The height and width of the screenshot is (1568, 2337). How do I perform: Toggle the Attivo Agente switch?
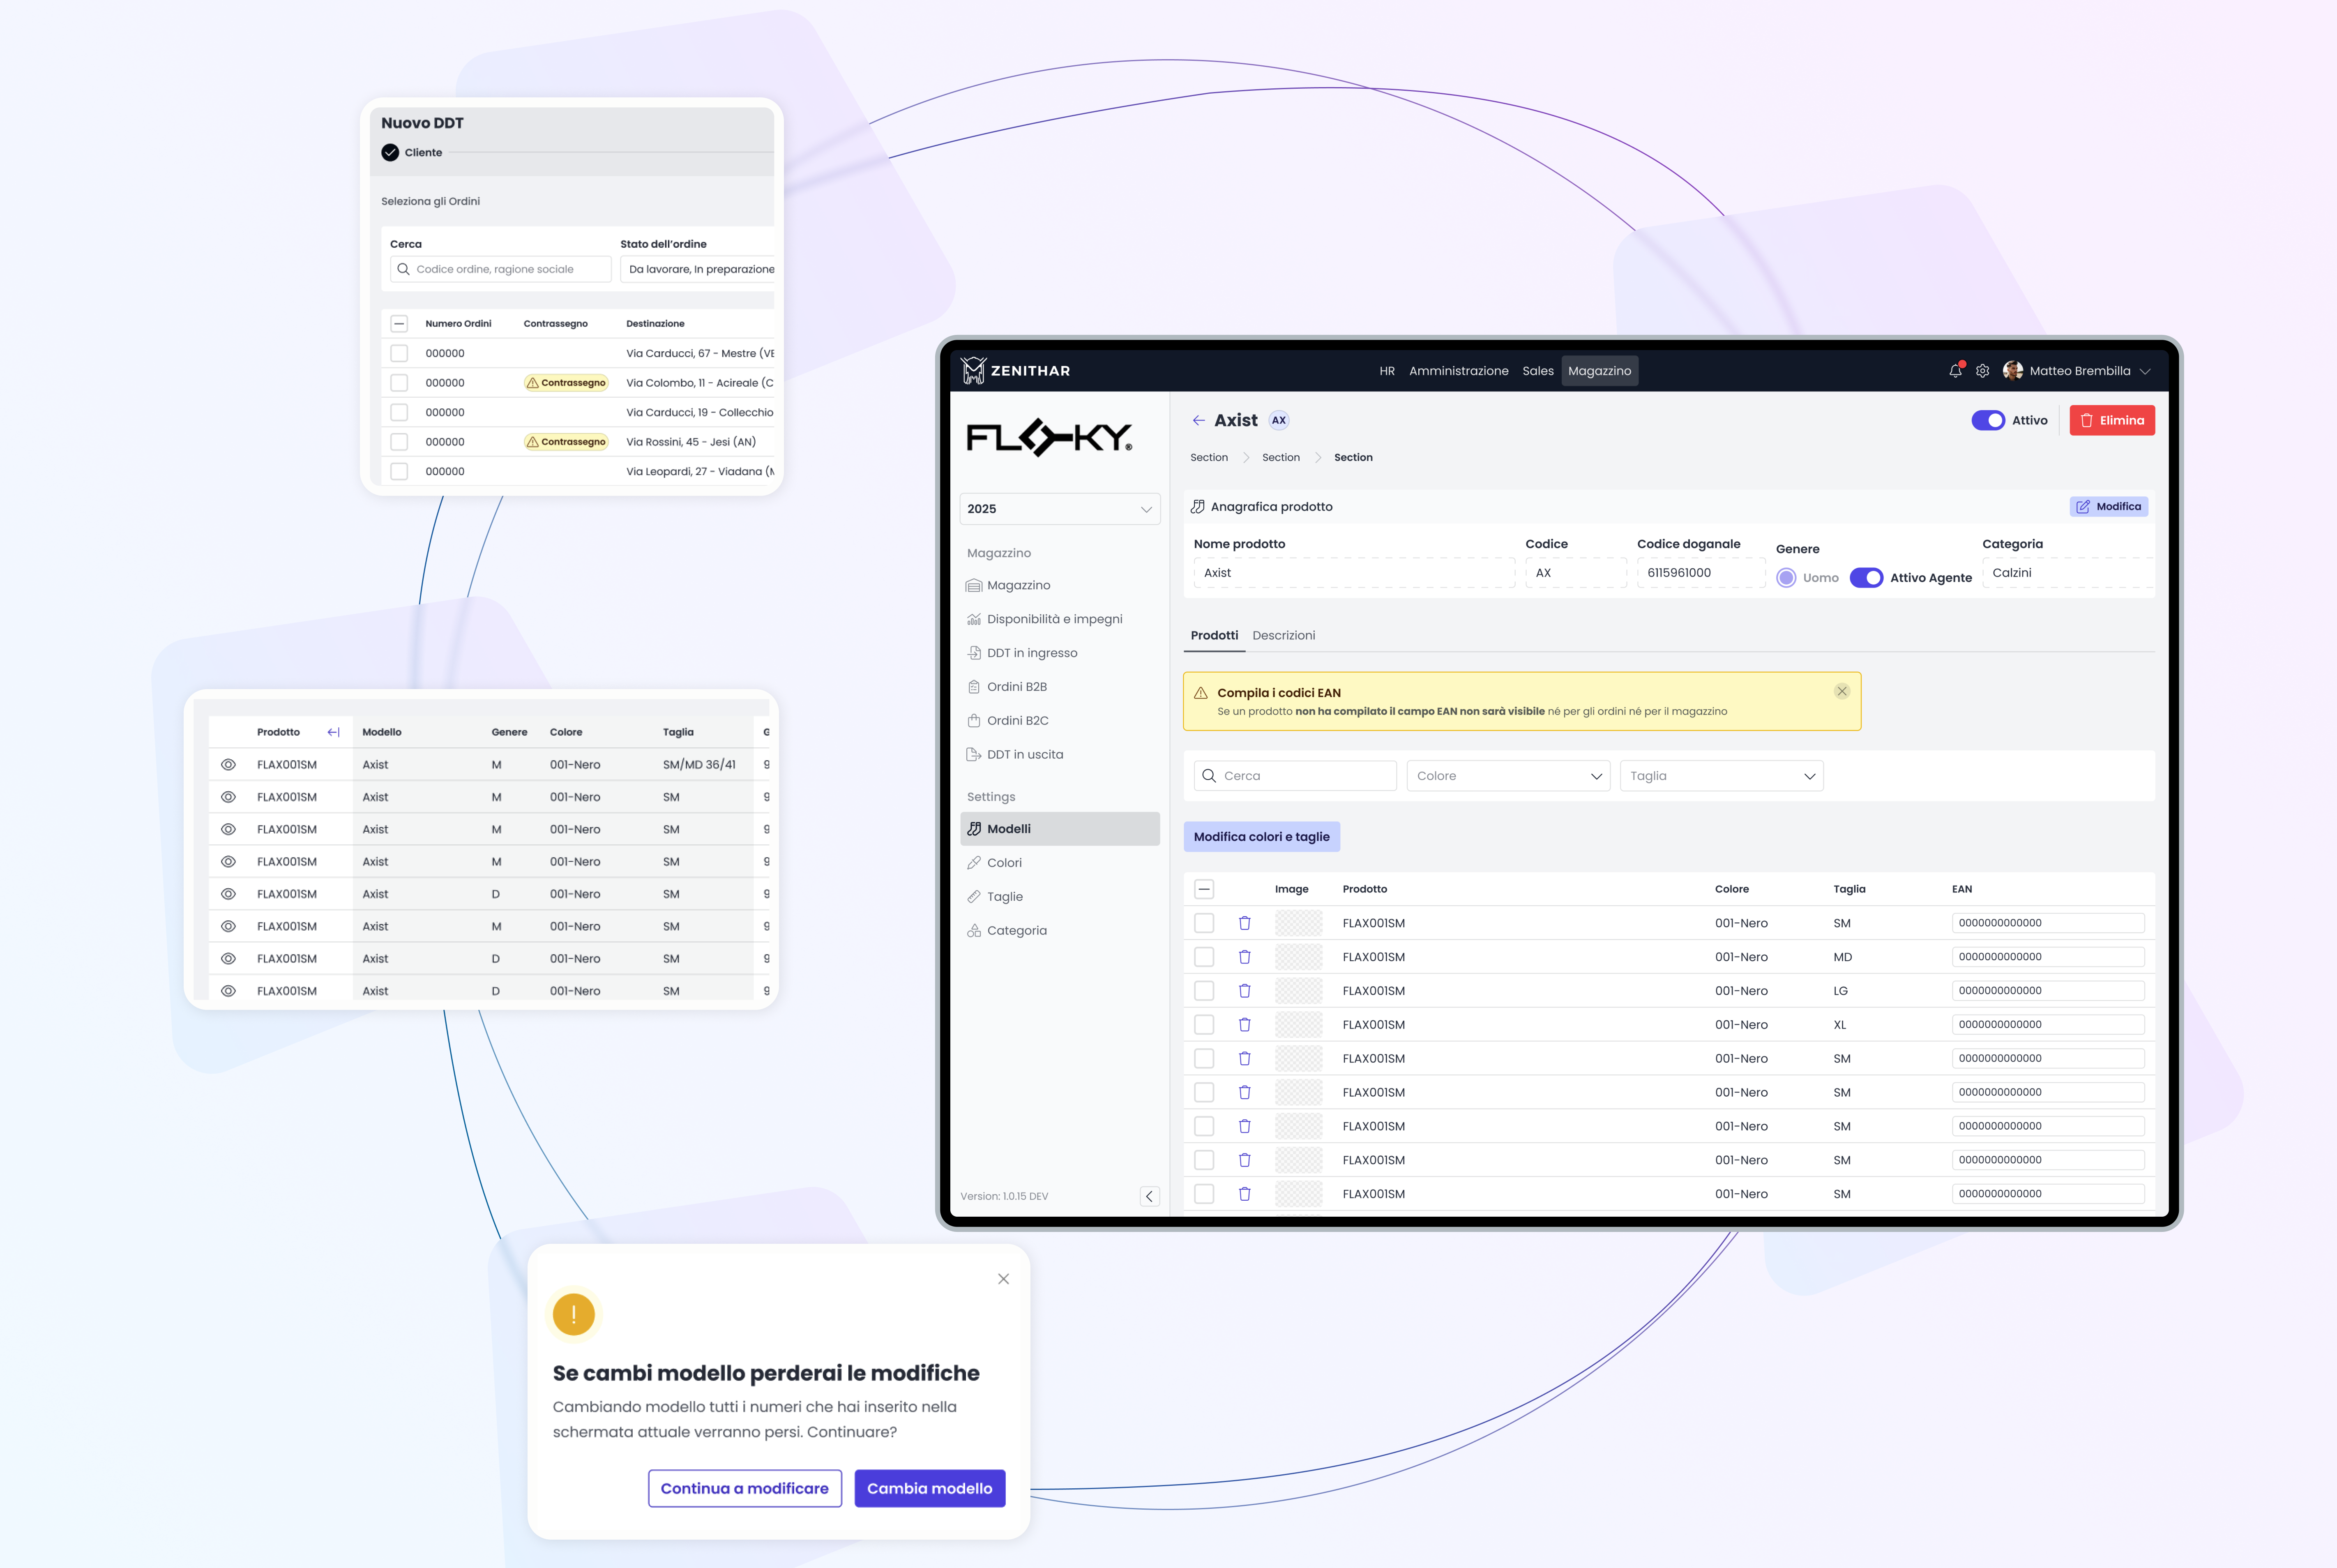pos(1866,578)
